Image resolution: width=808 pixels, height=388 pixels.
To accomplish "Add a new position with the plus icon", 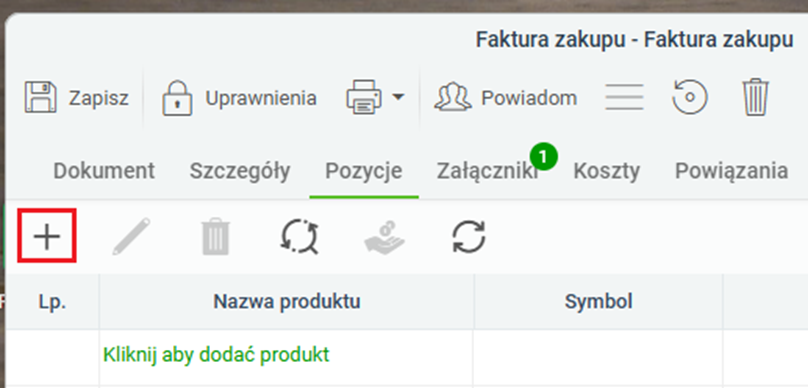I will click(x=47, y=235).
